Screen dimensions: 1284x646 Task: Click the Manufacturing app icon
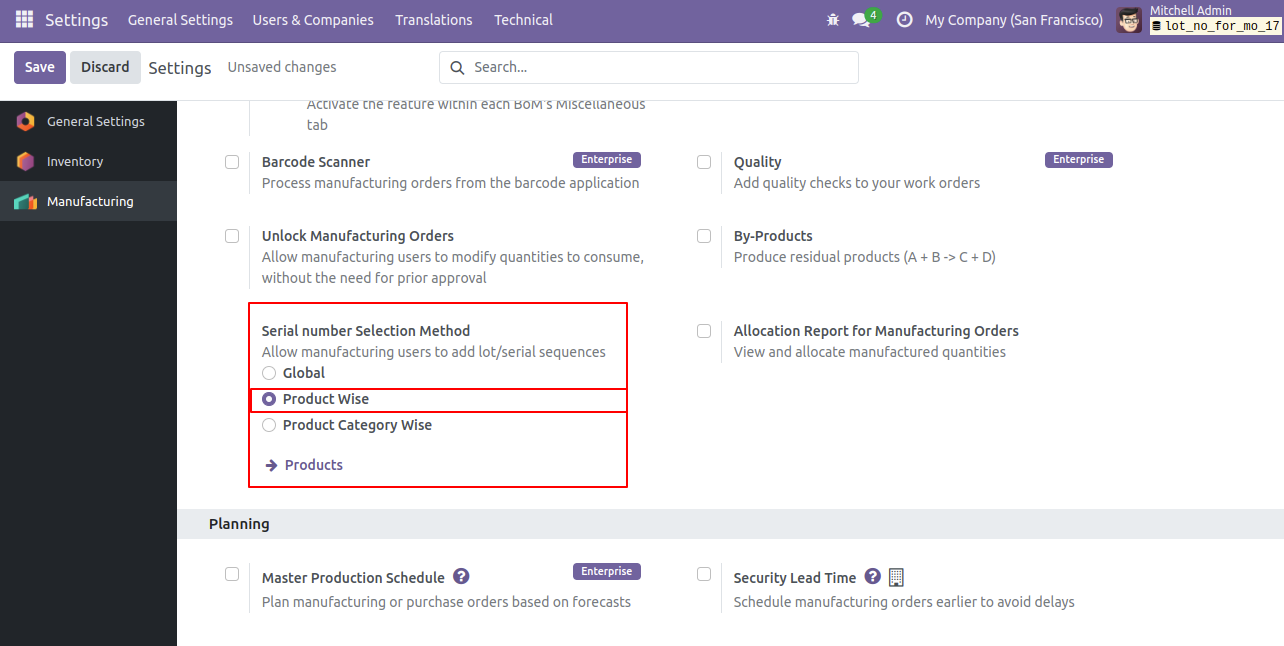(26, 201)
